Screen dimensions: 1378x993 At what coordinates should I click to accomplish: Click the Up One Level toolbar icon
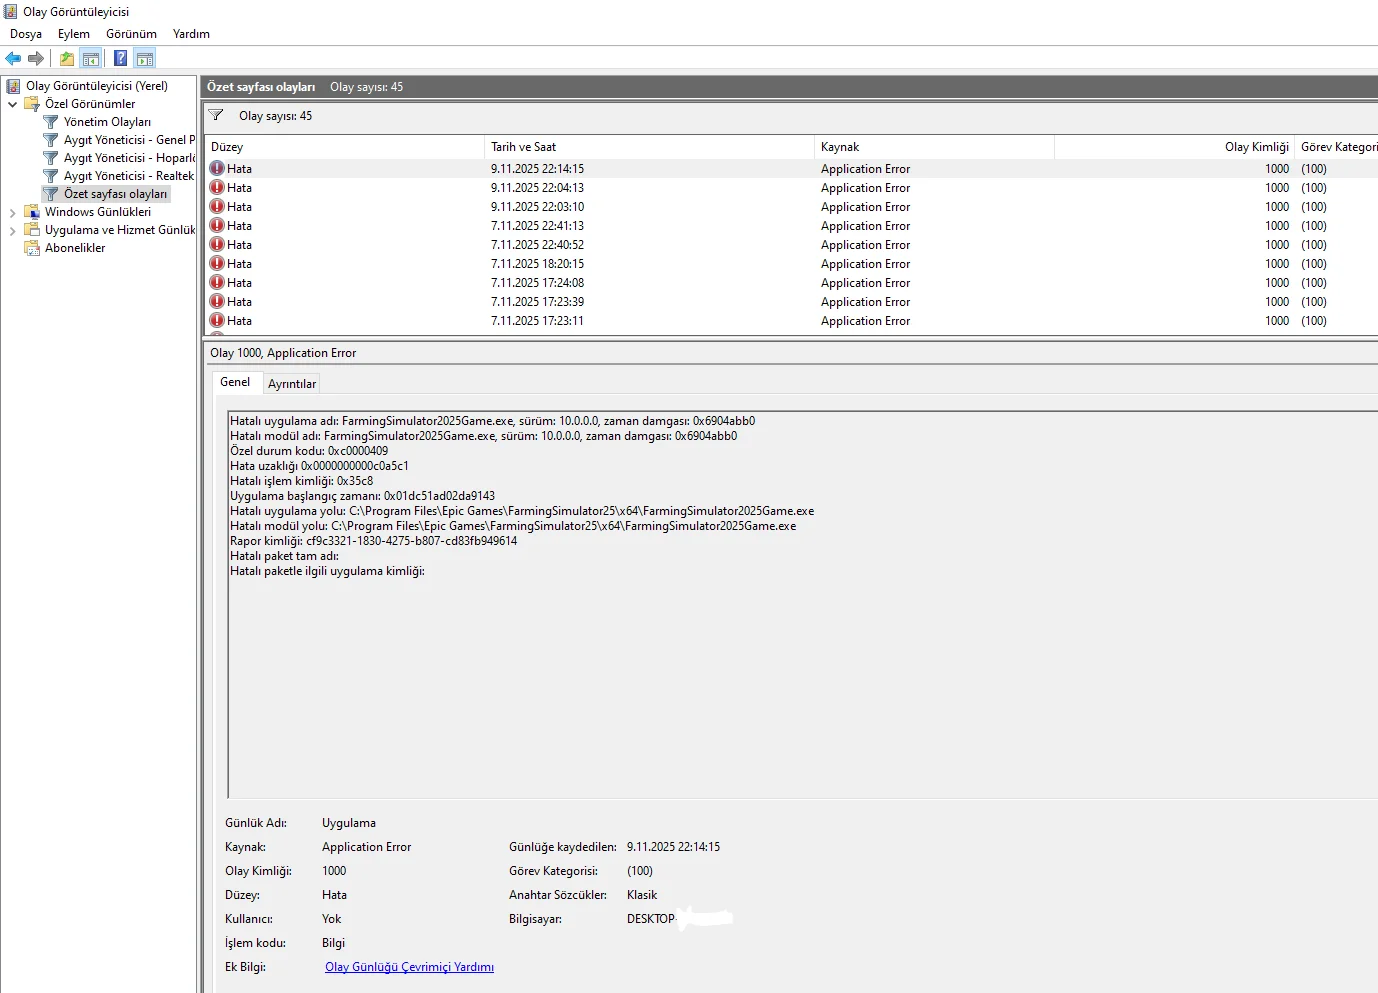[67, 58]
